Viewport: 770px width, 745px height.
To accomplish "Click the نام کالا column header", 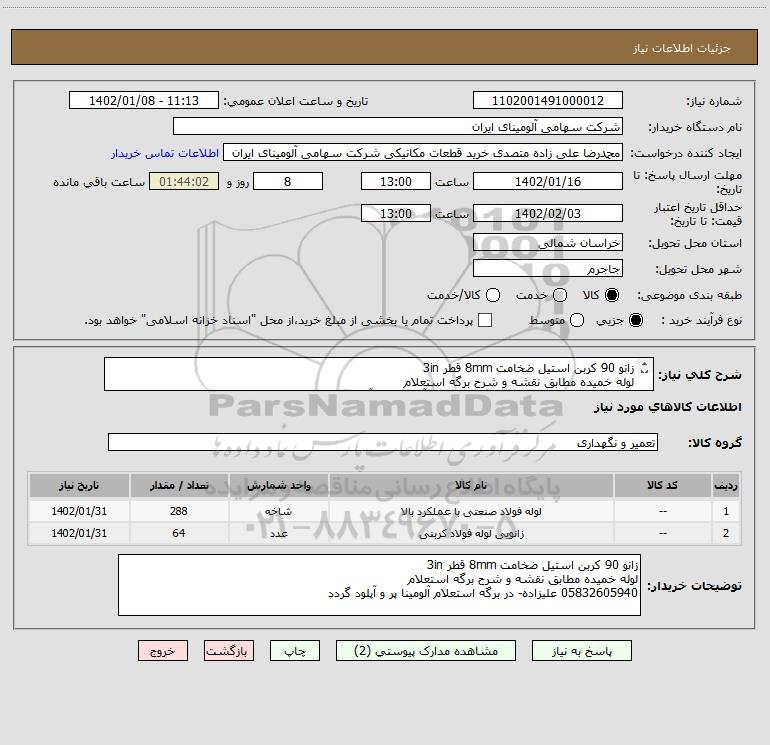I will (x=471, y=485).
